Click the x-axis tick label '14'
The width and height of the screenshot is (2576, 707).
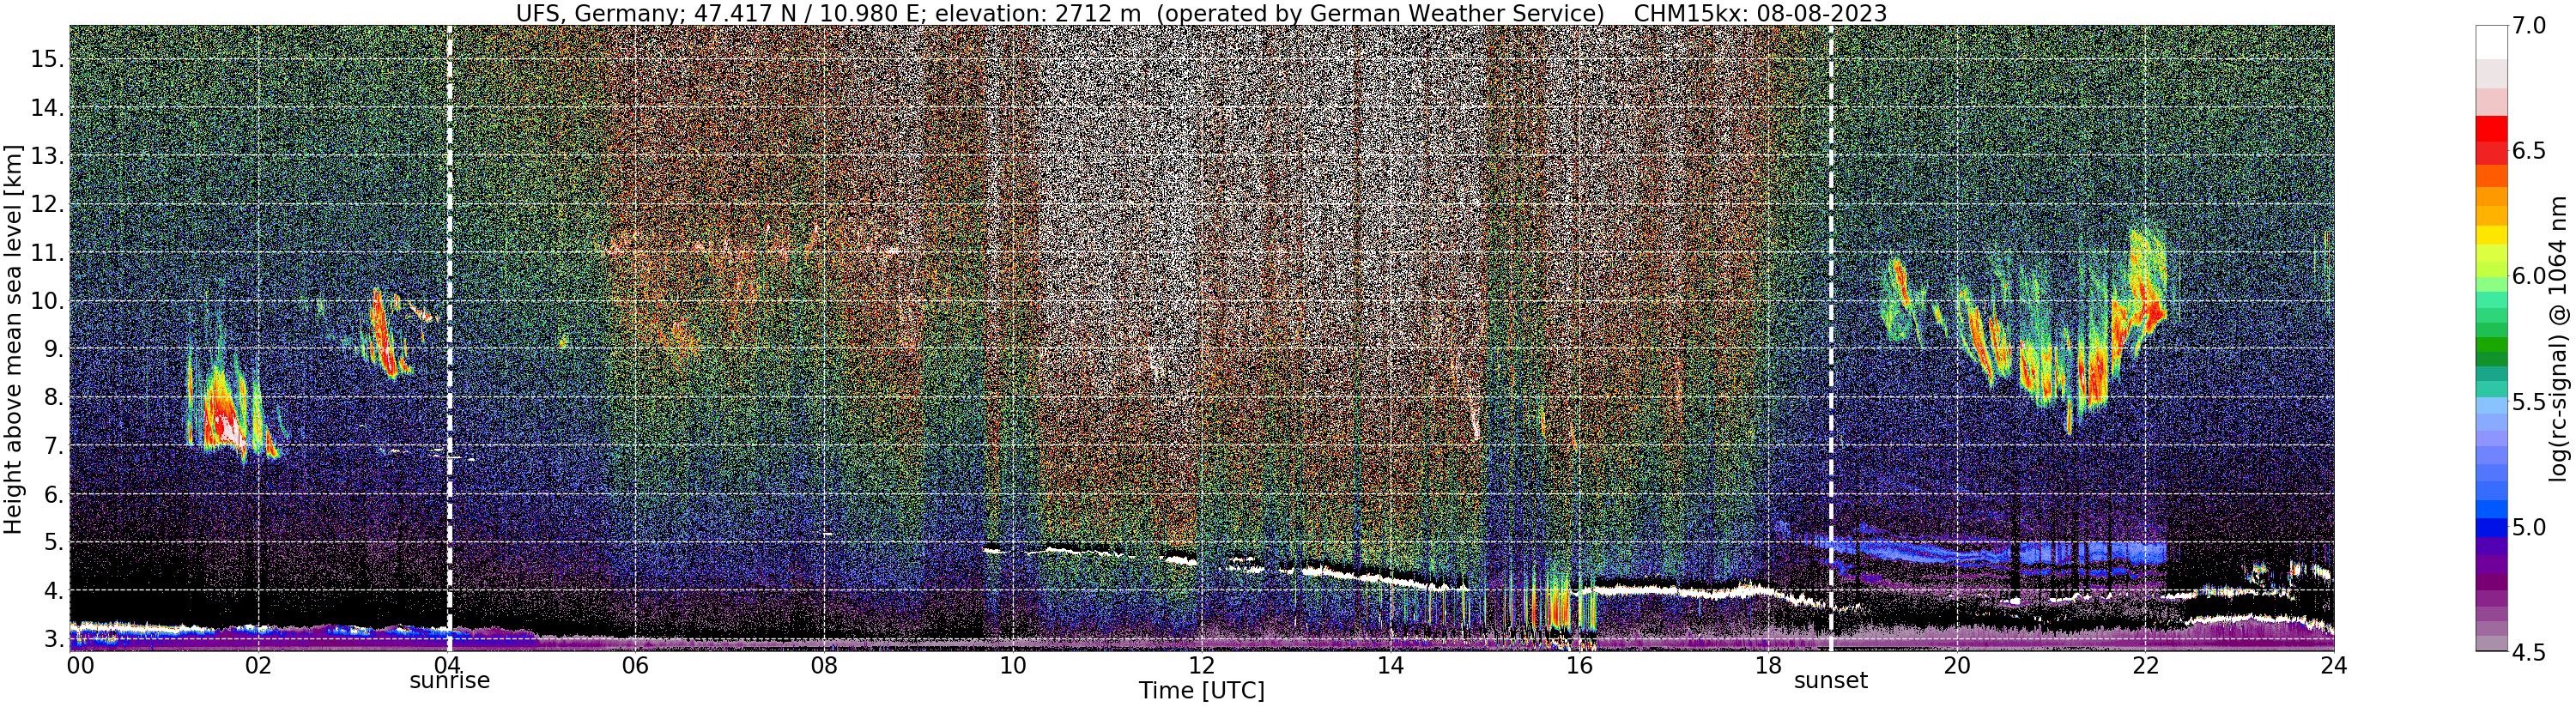(1390, 664)
